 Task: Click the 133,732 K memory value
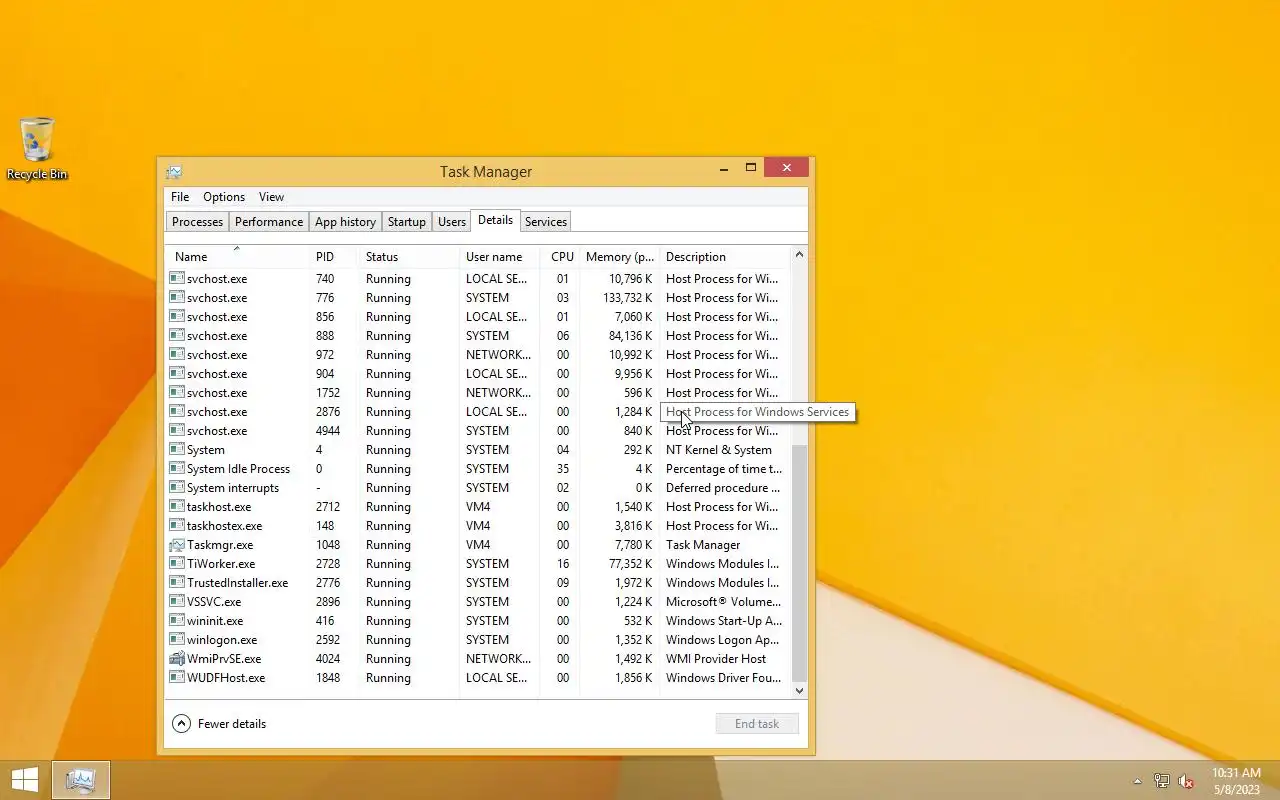click(627, 298)
